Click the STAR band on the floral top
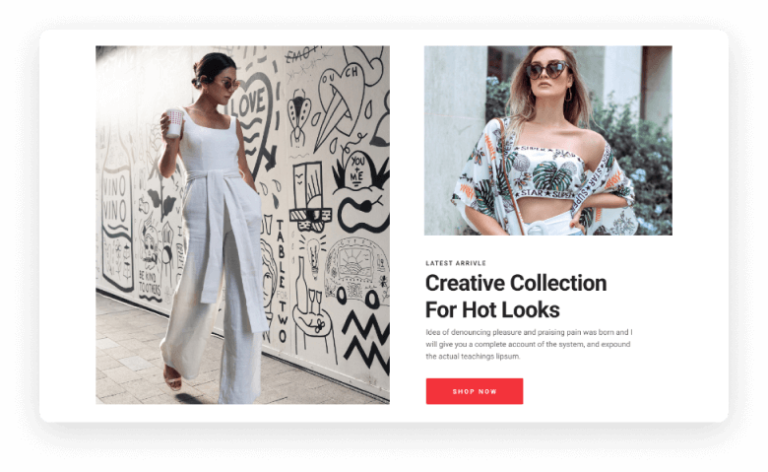This screenshot has width=768, height=472. coord(544,193)
